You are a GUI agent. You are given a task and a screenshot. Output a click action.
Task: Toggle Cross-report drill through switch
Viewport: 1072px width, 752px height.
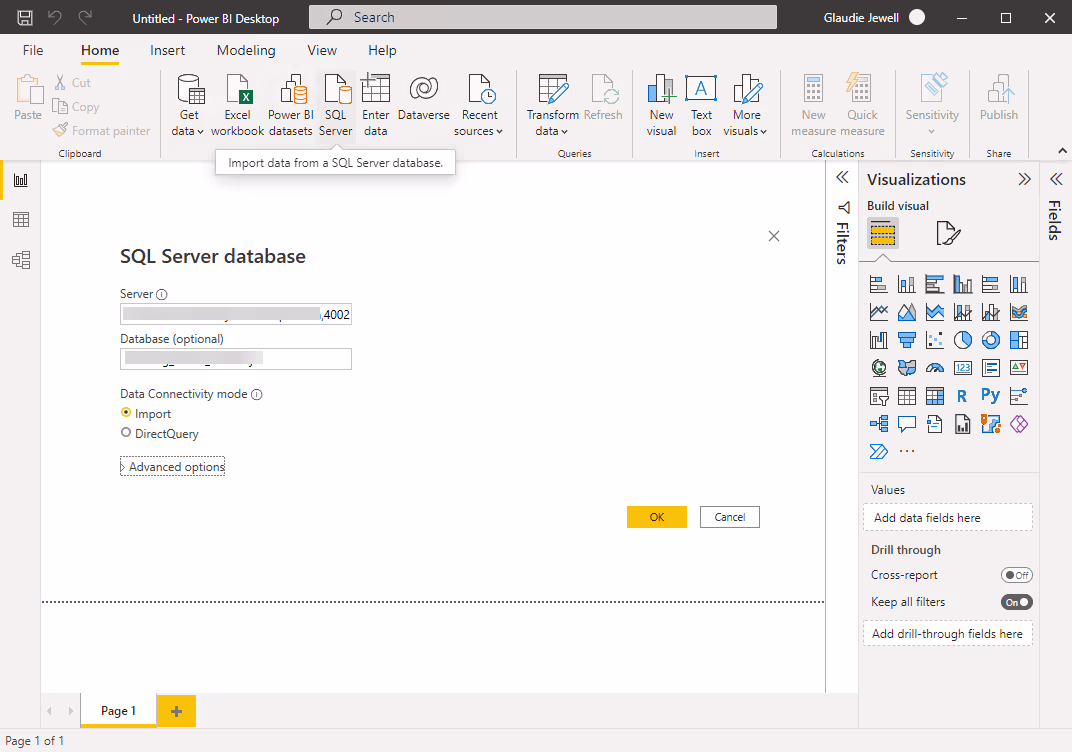pos(1016,575)
